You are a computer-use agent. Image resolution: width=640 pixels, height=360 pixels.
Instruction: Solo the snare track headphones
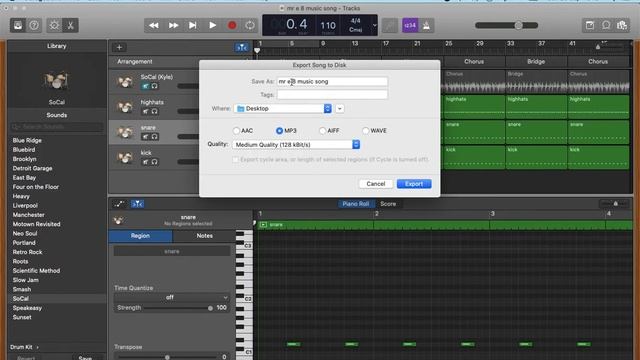click(x=155, y=137)
